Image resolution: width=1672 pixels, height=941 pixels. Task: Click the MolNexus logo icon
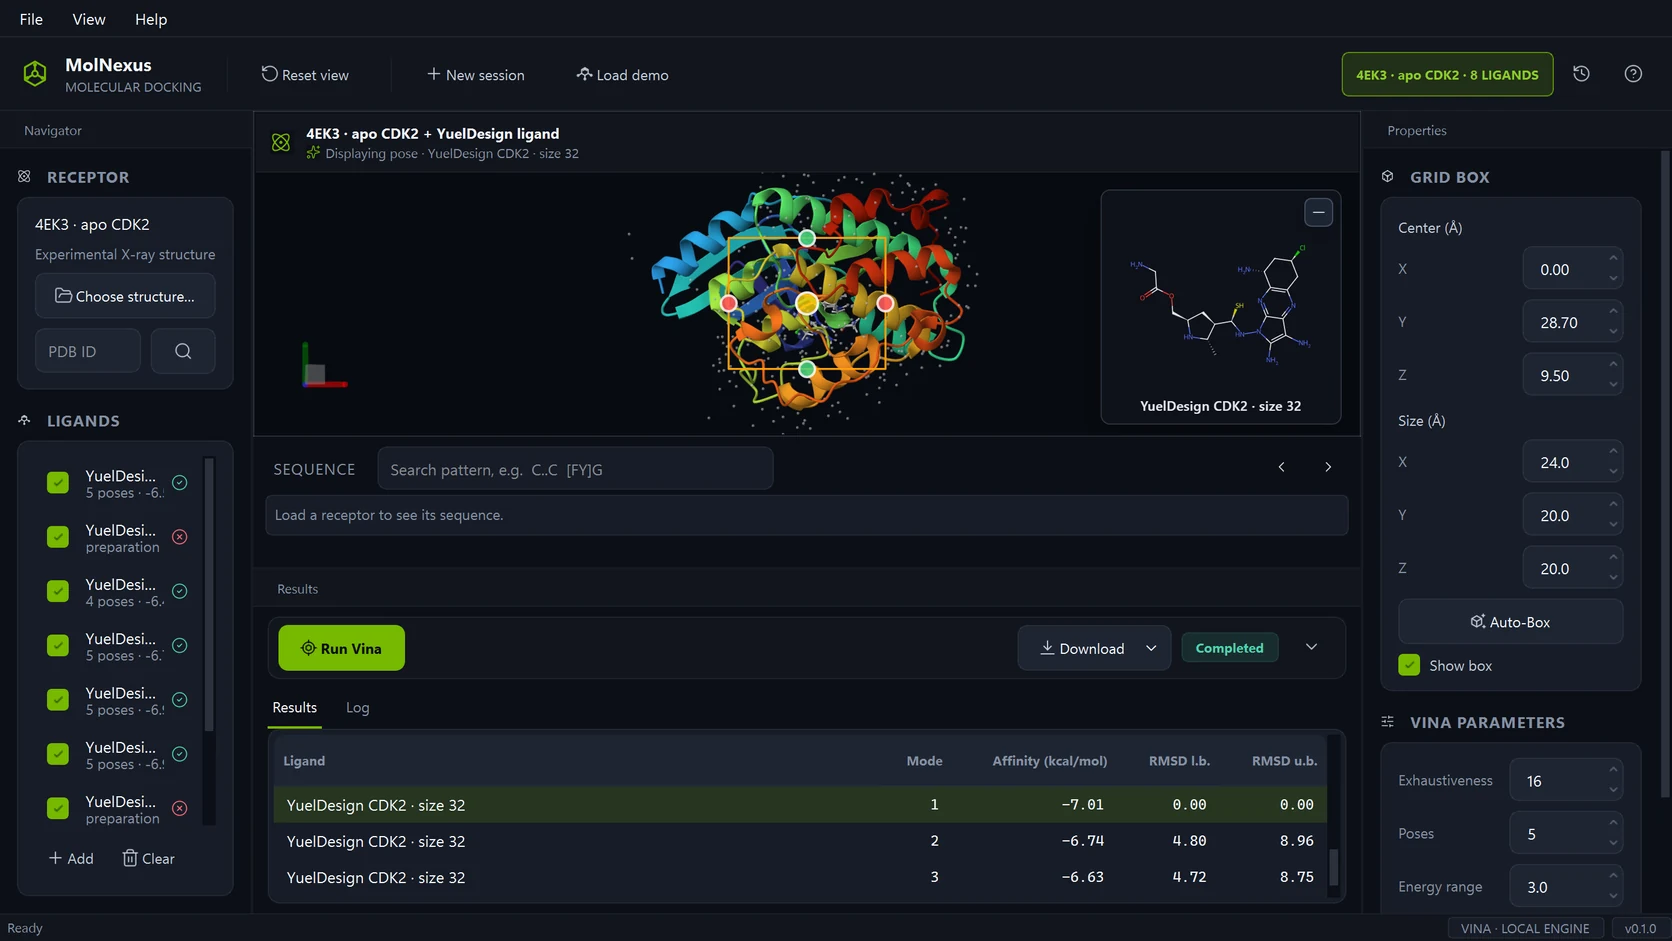[x=35, y=74]
